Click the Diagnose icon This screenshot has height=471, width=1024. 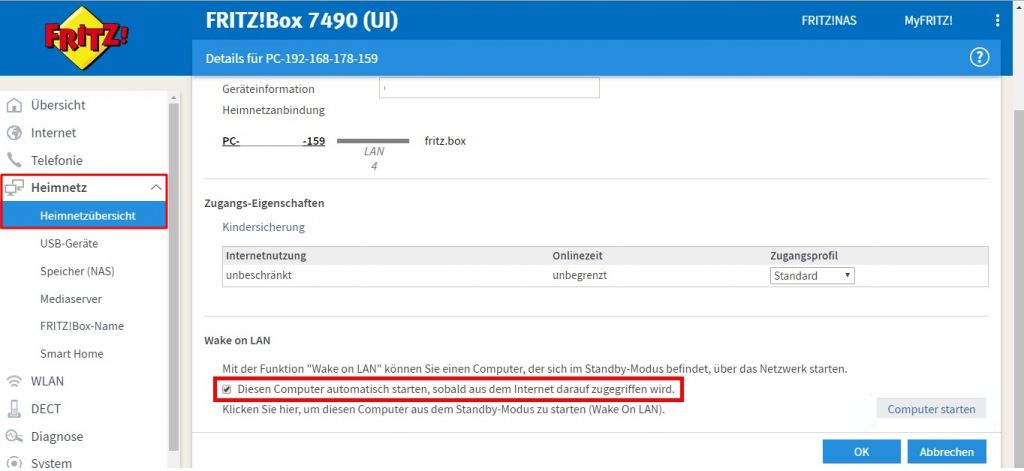pyautogui.click(x=14, y=436)
